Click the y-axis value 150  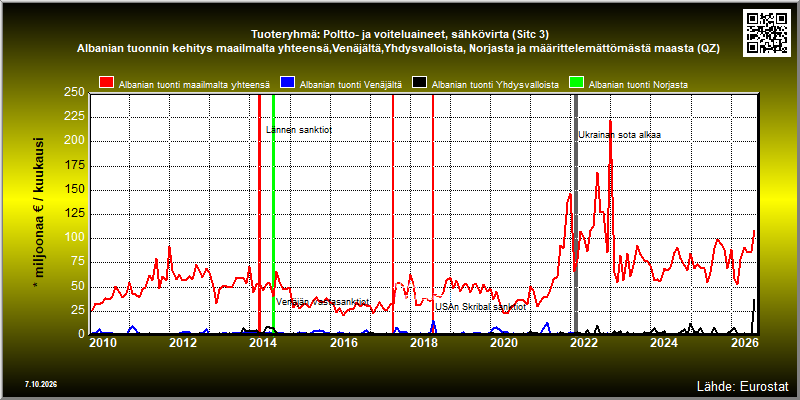(74, 190)
